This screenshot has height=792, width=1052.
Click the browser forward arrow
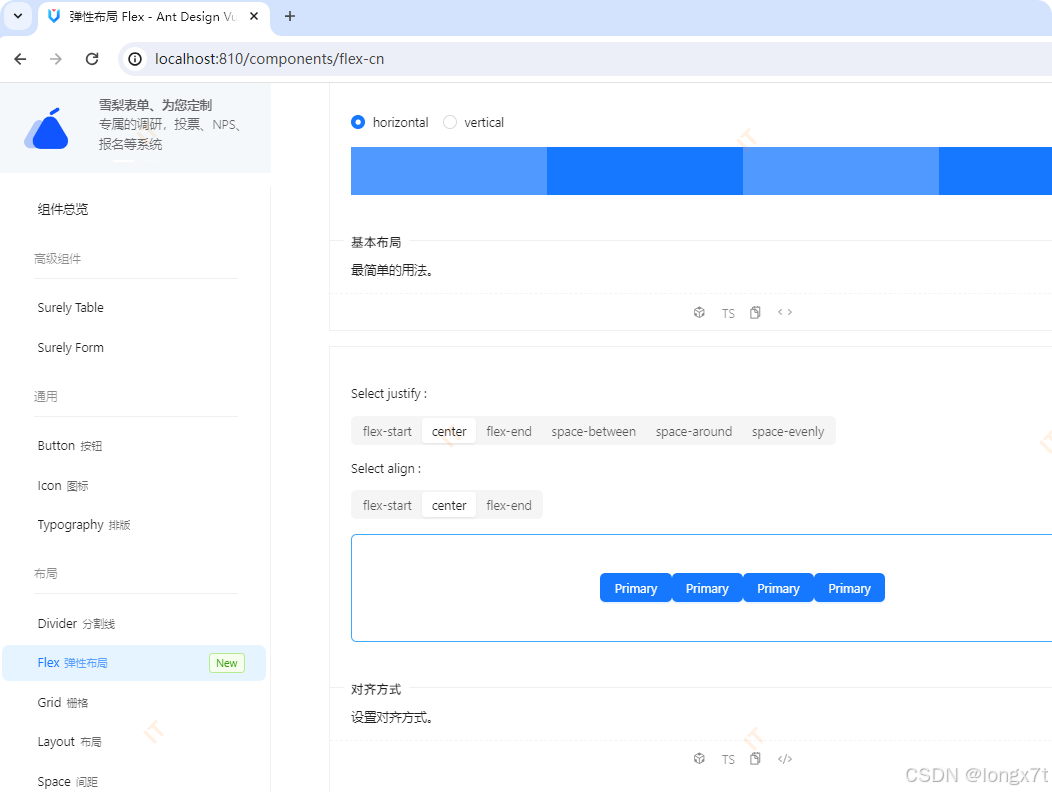(x=56, y=59)
